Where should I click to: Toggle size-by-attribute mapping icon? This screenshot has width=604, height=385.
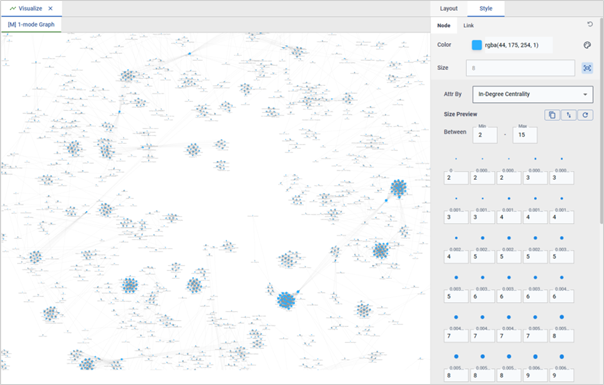click(587, 68)
